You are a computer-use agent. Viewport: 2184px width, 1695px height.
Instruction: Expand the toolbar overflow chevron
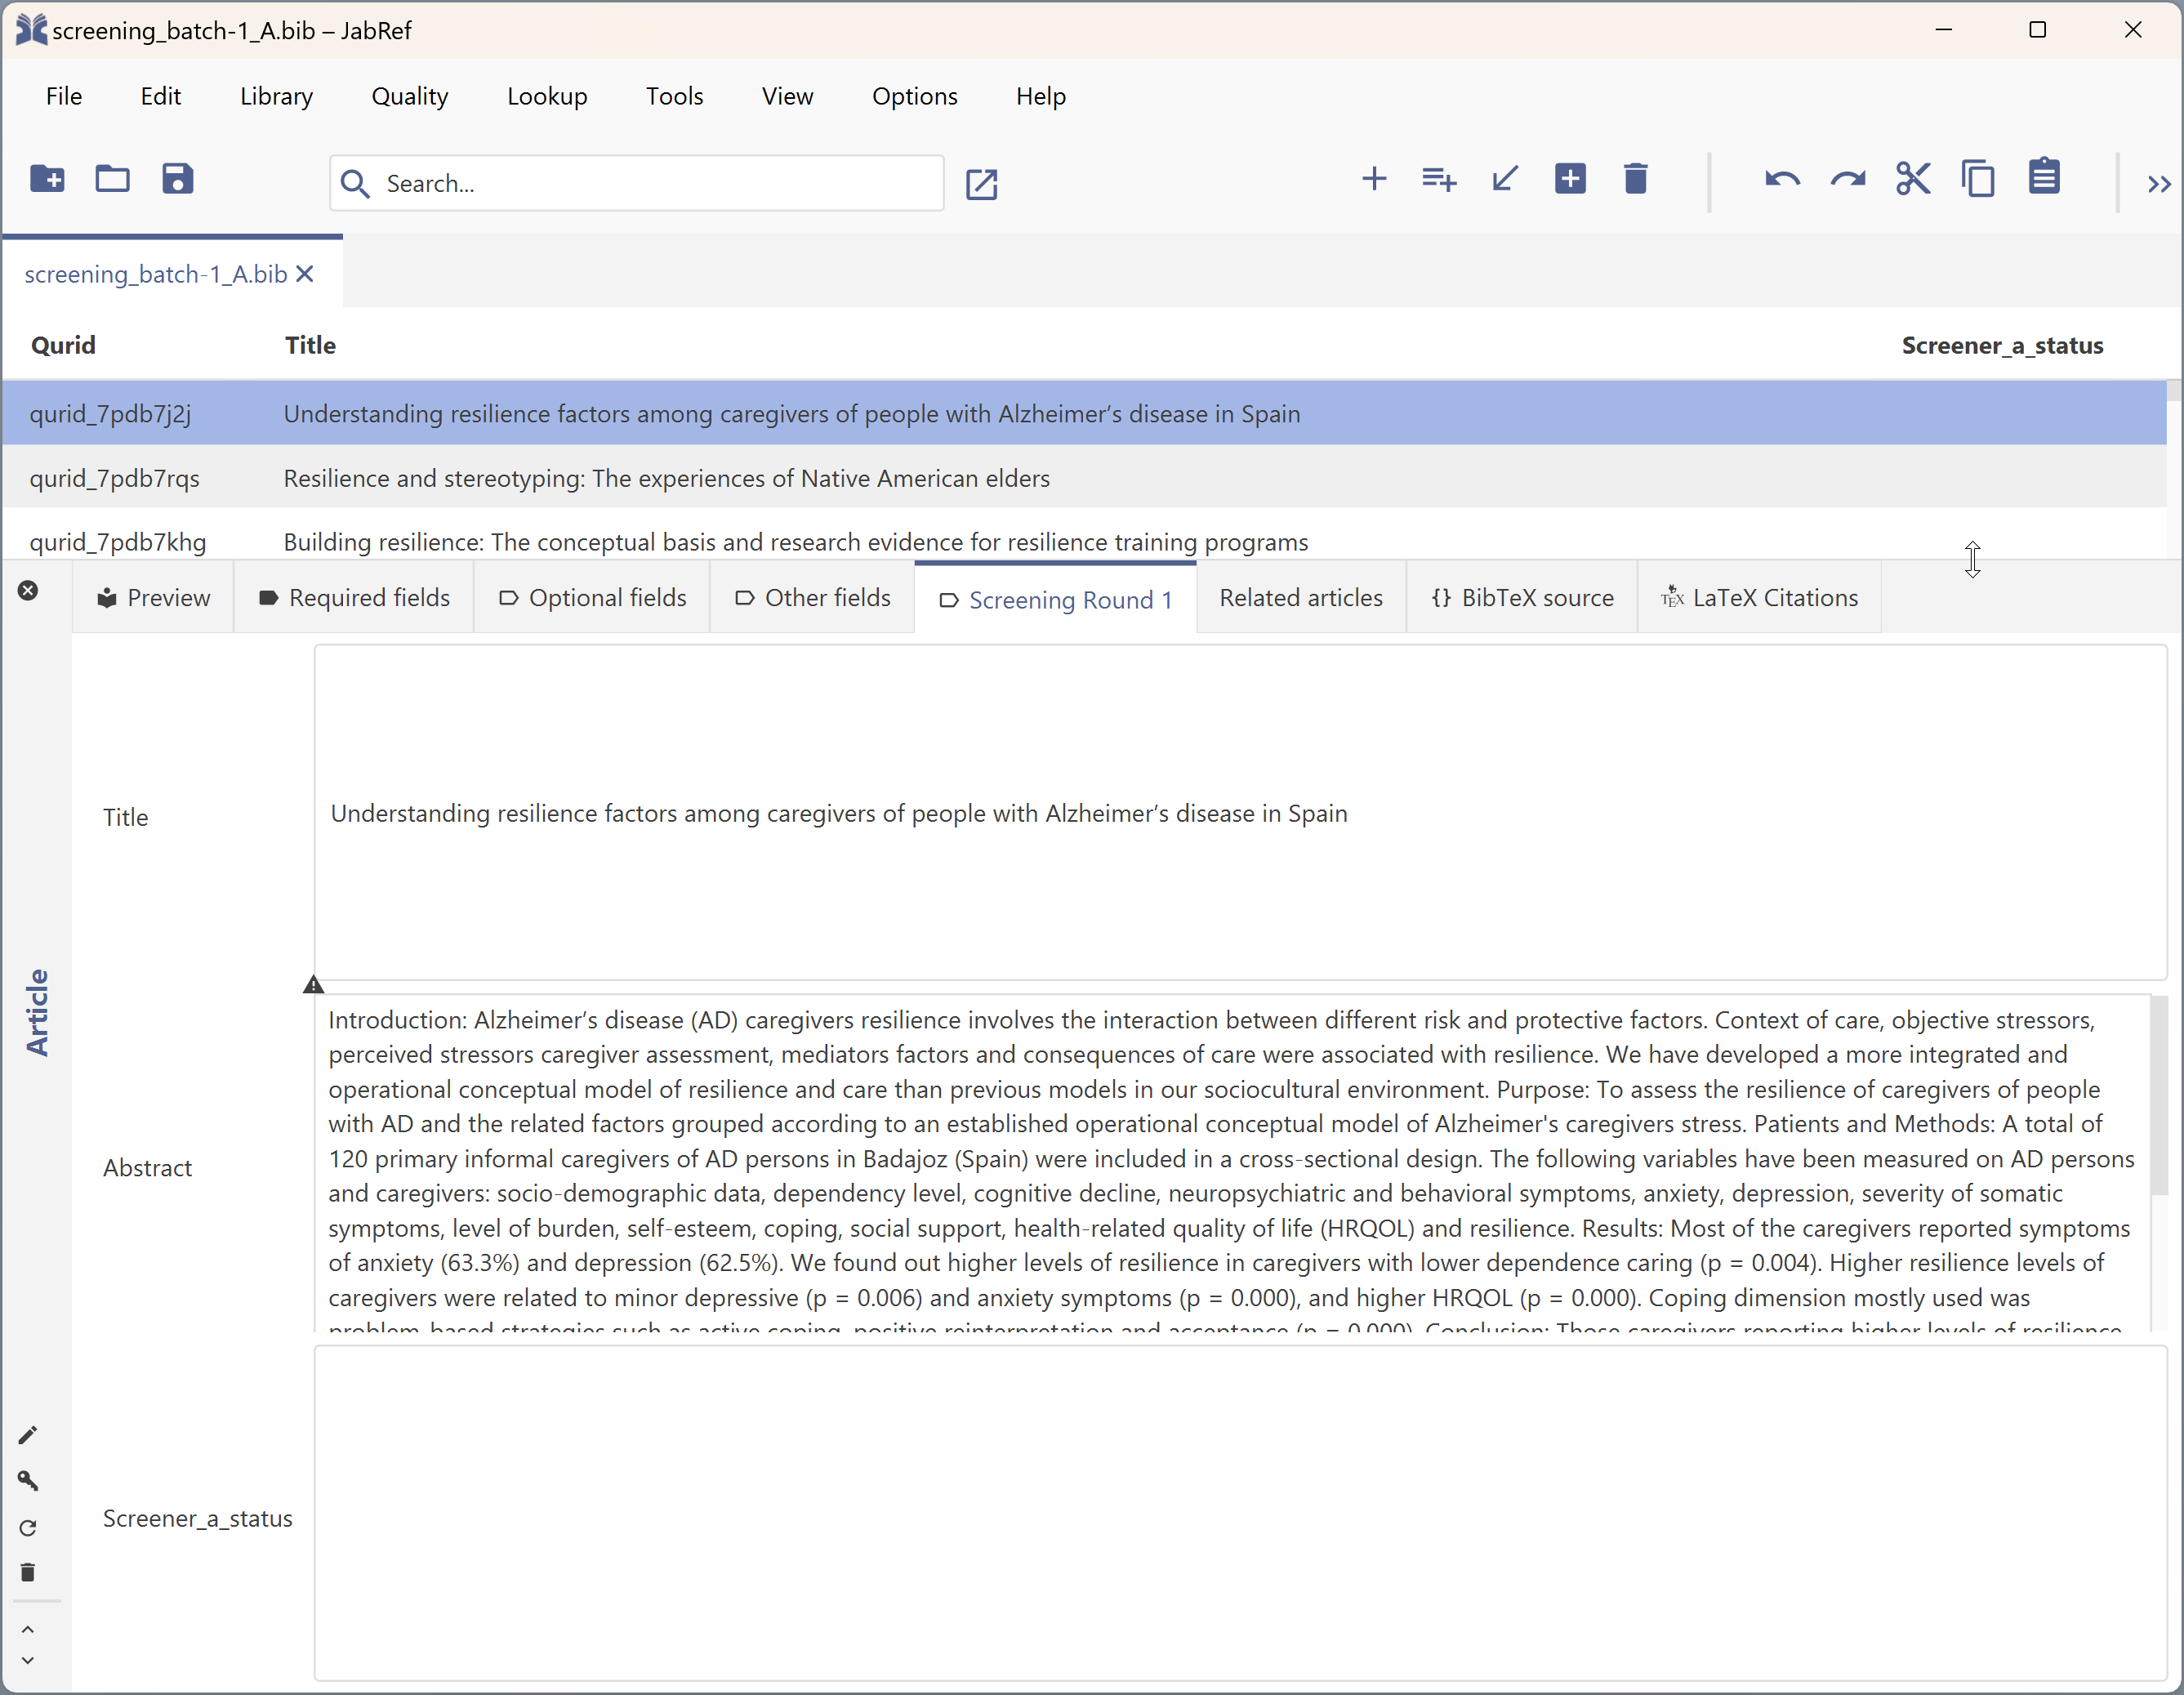(x=2159, y=184)
